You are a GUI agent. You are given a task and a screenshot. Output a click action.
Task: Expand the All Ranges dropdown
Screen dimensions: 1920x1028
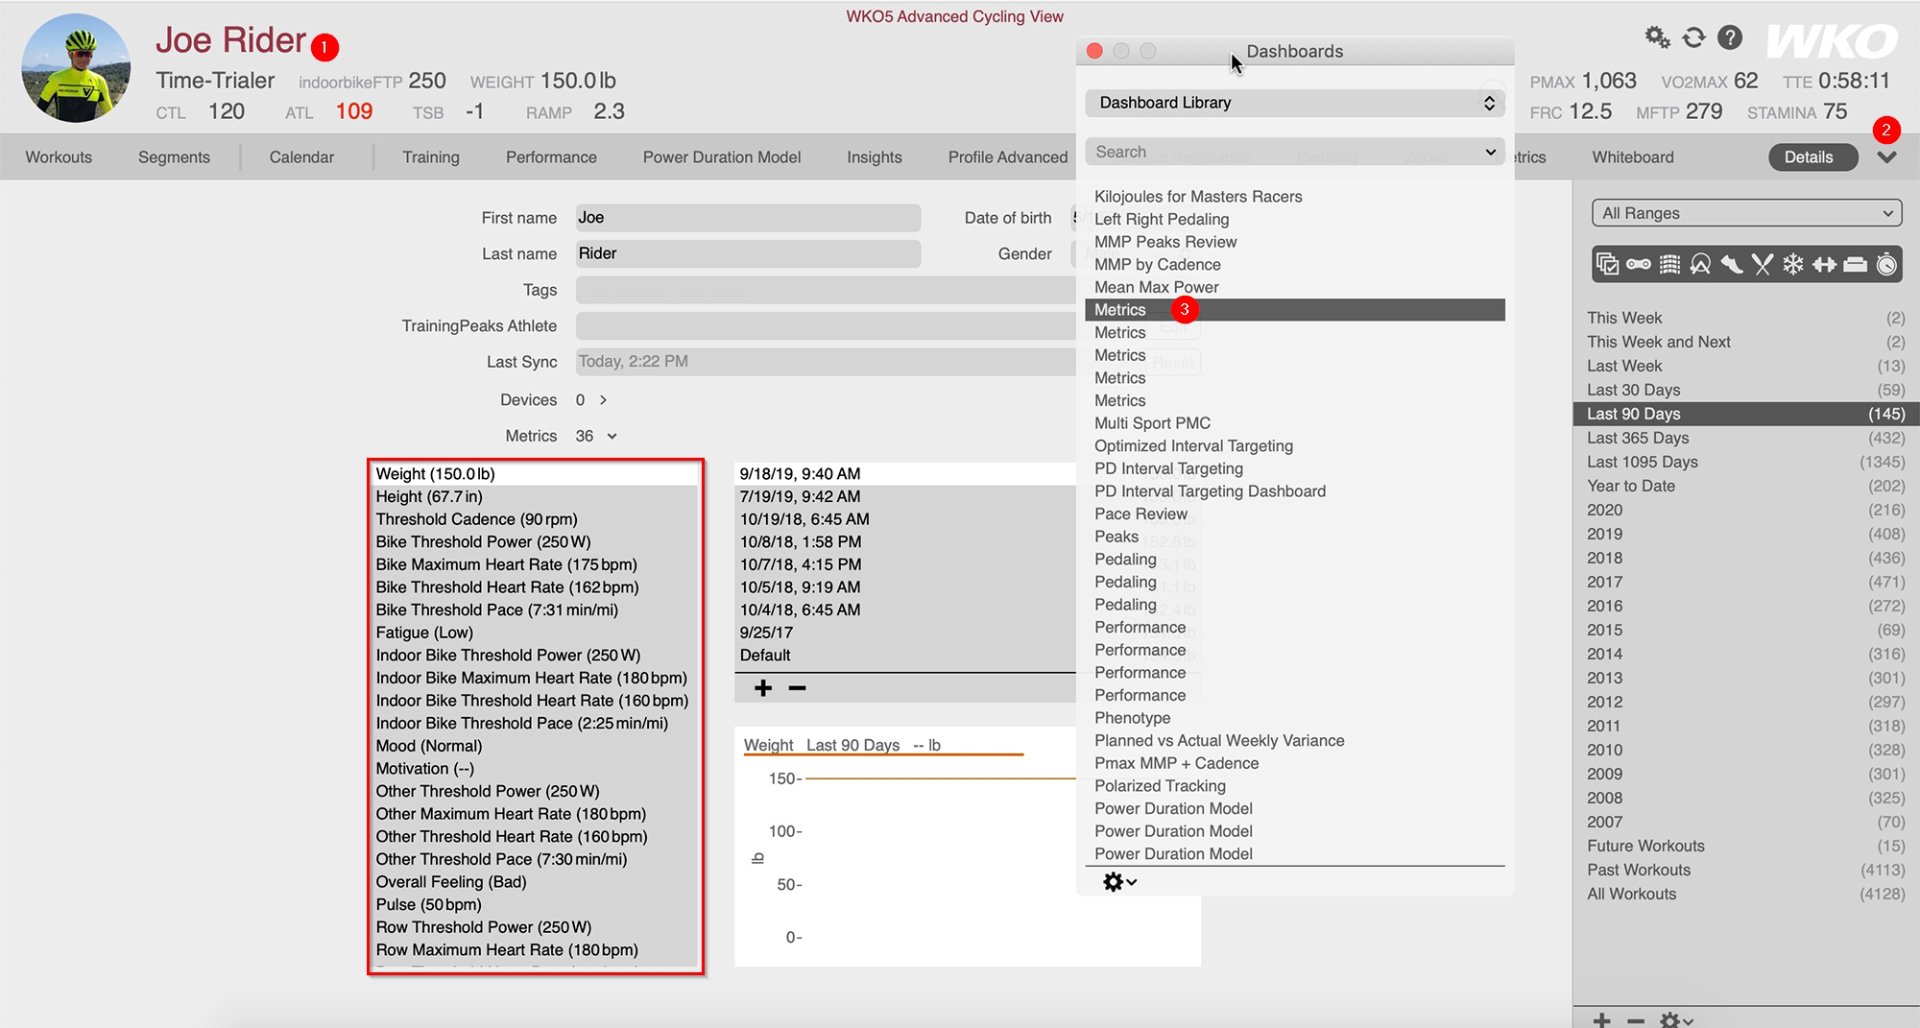point(1745,213)
